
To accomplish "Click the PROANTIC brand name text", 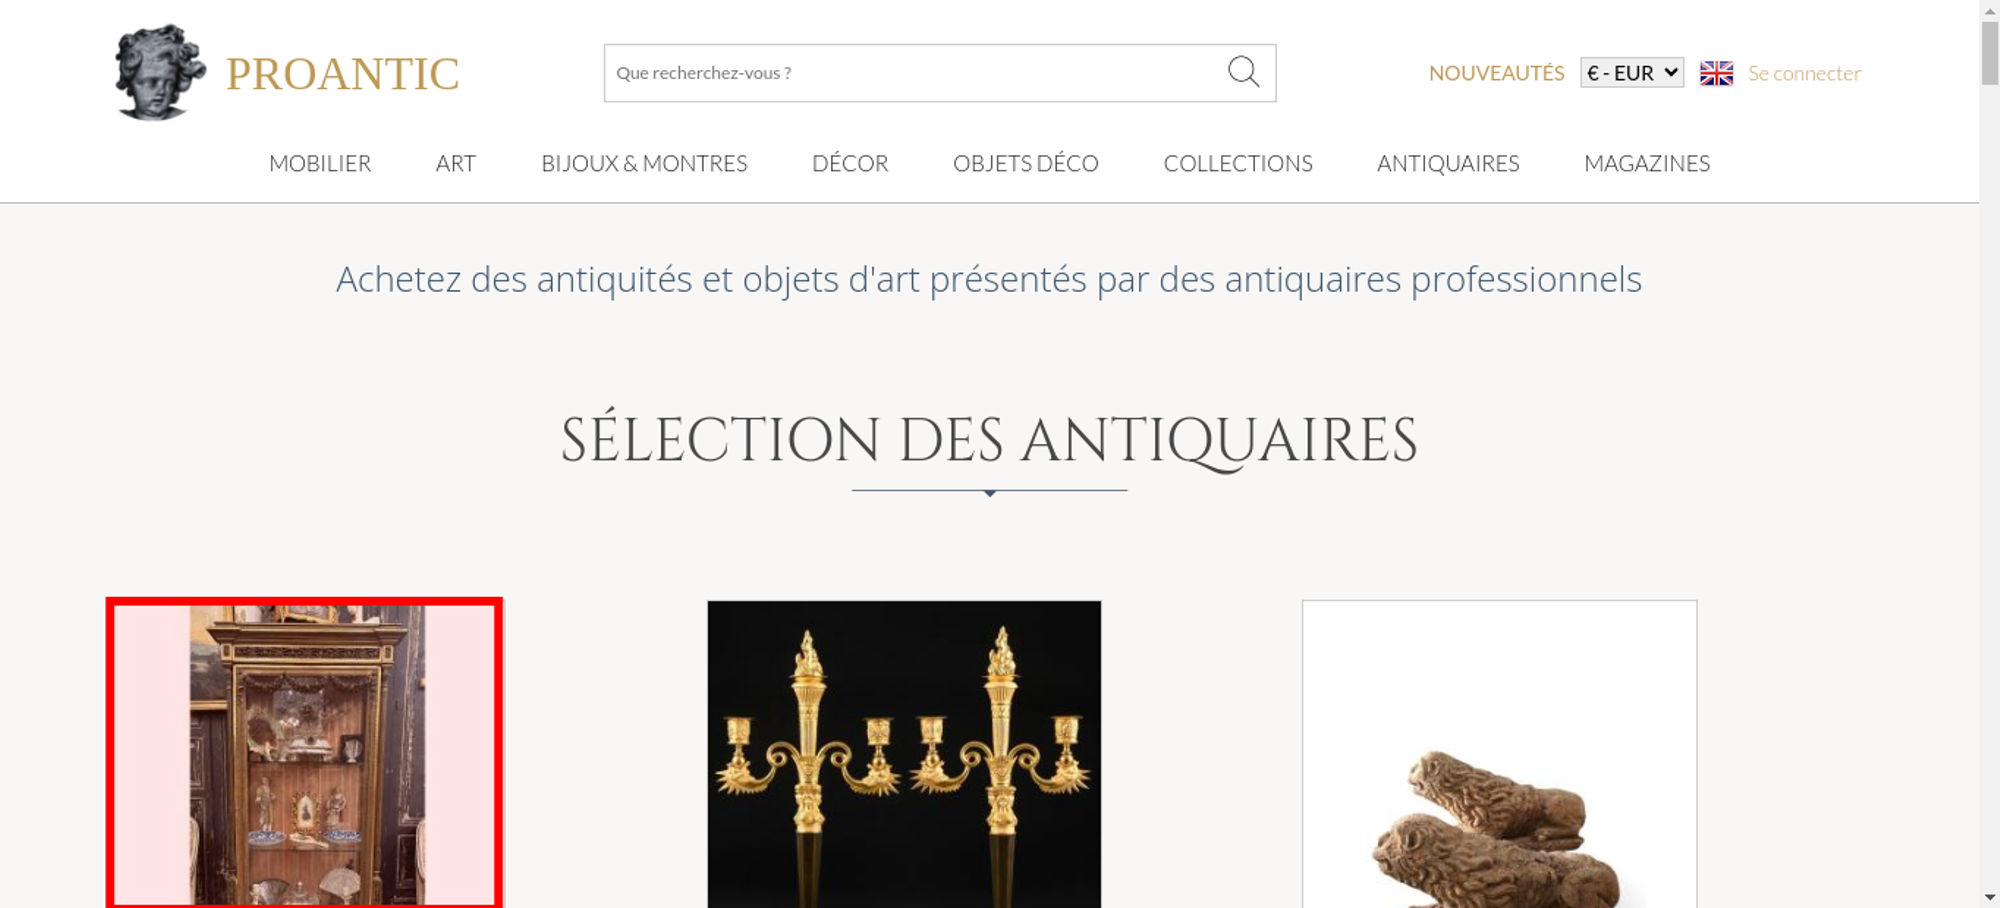I will point(342,74).
